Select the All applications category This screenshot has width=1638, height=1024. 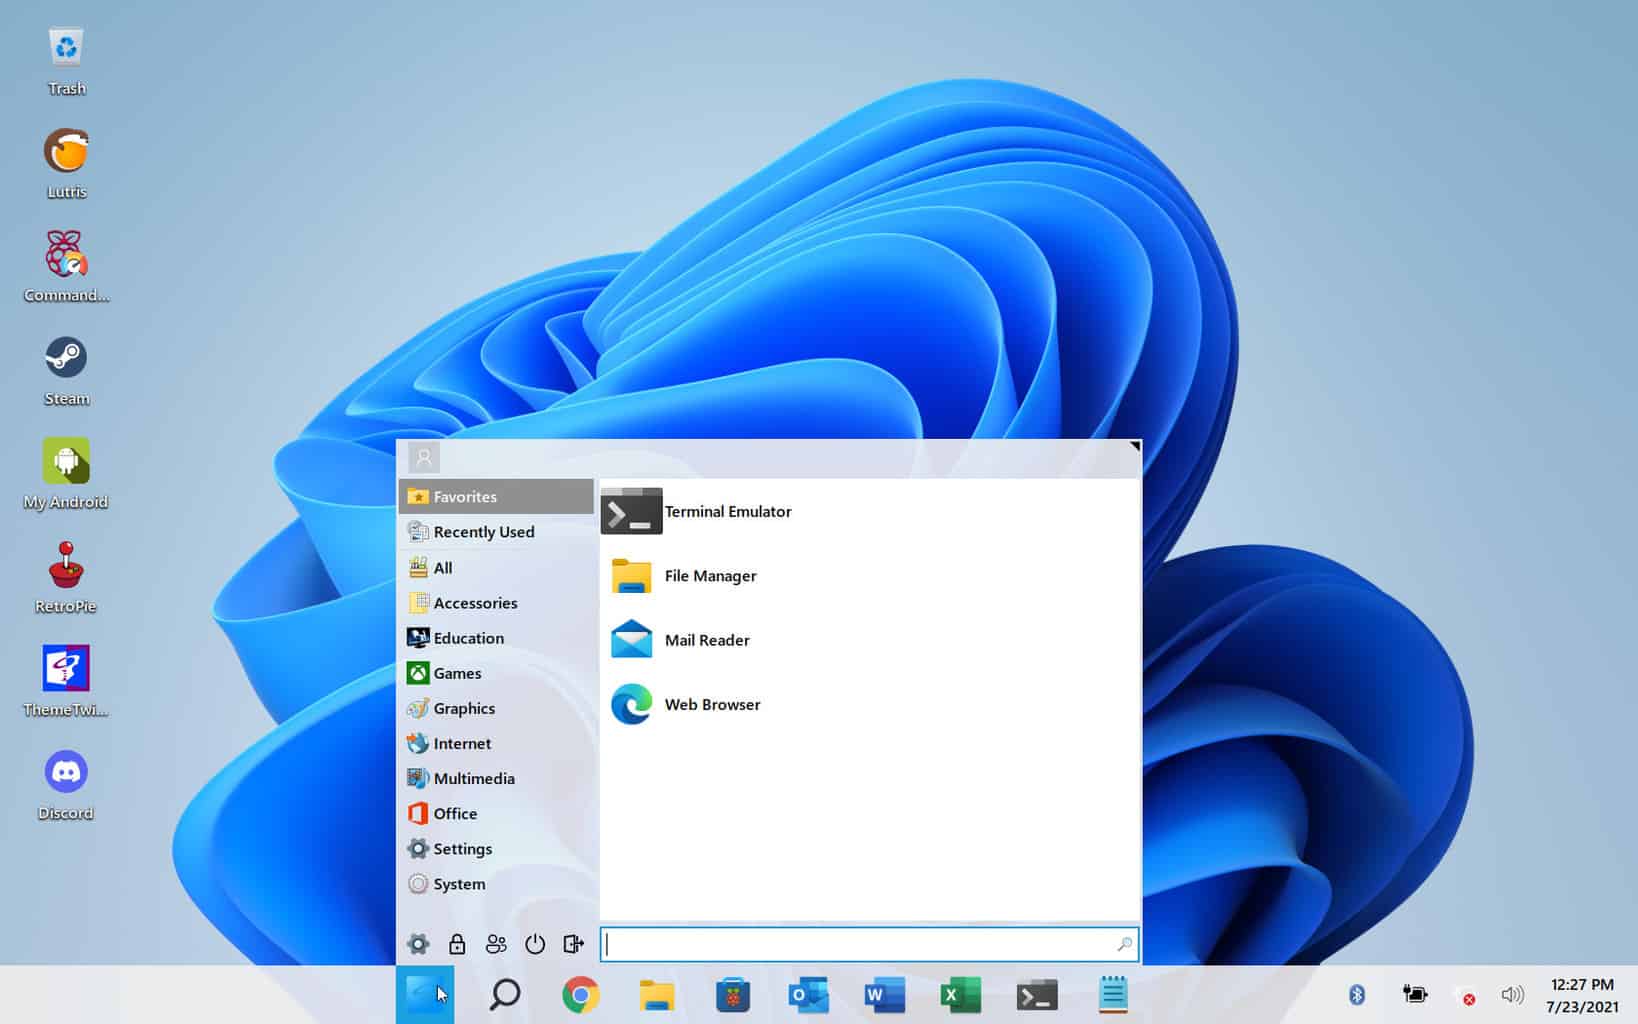click(496, 568)
